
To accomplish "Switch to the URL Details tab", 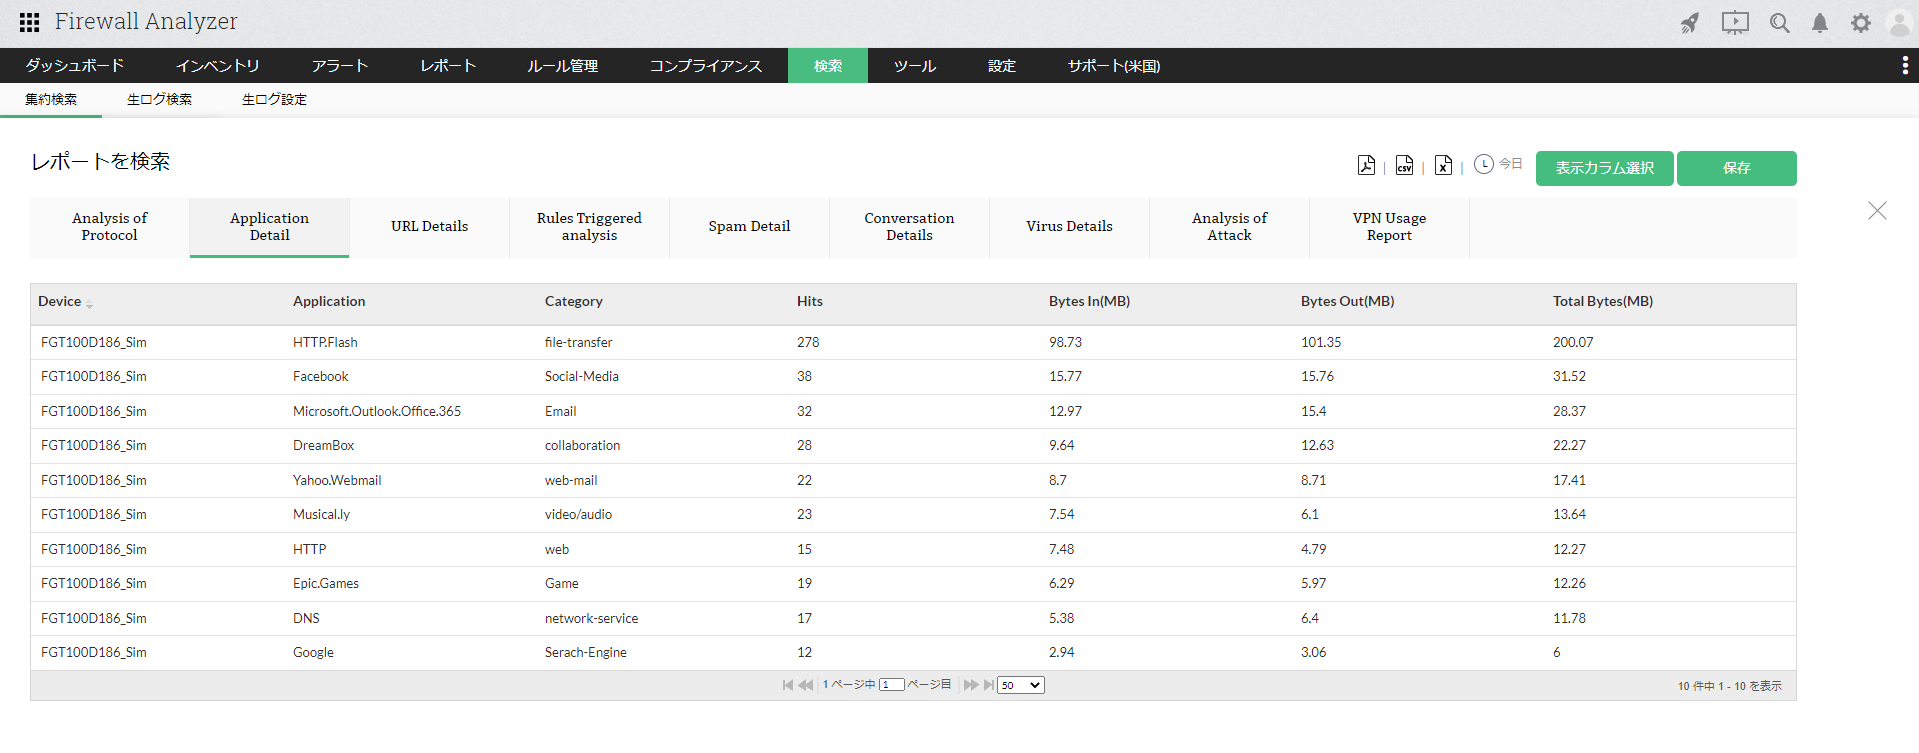I will [429, 227].
